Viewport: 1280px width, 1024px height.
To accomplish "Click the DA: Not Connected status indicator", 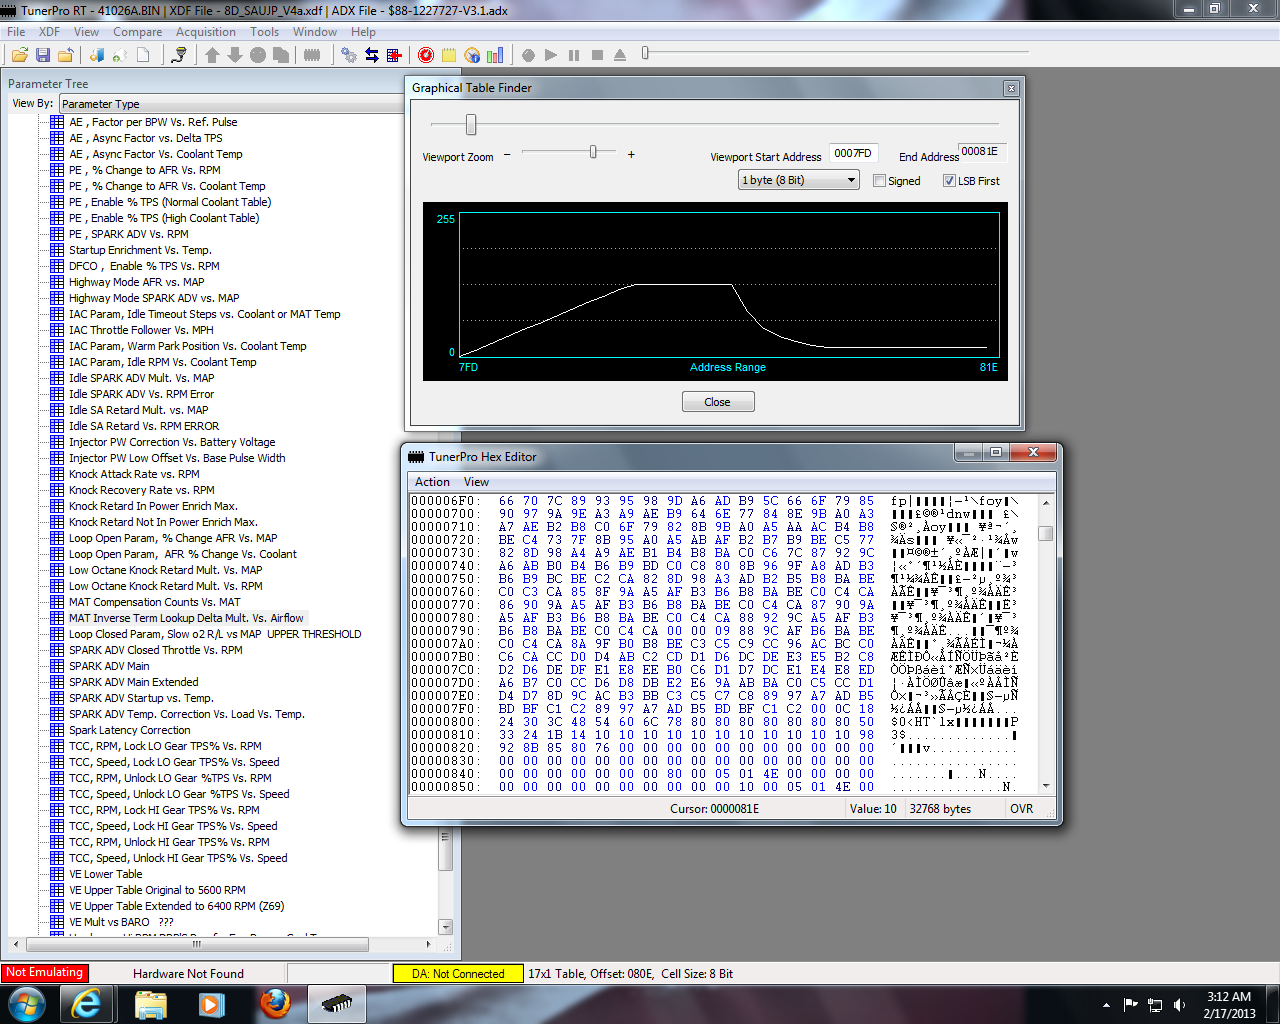I will [458, 973].
